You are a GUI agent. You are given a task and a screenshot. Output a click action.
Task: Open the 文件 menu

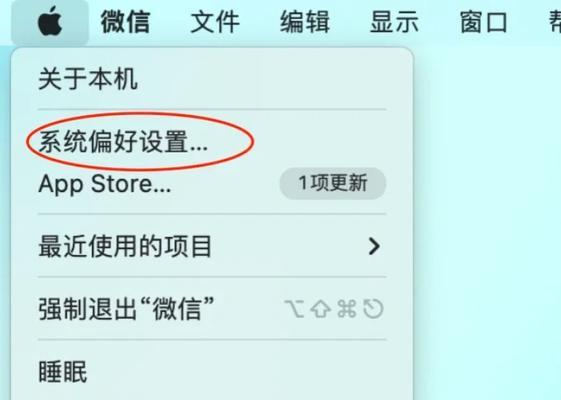click(215, 22)
